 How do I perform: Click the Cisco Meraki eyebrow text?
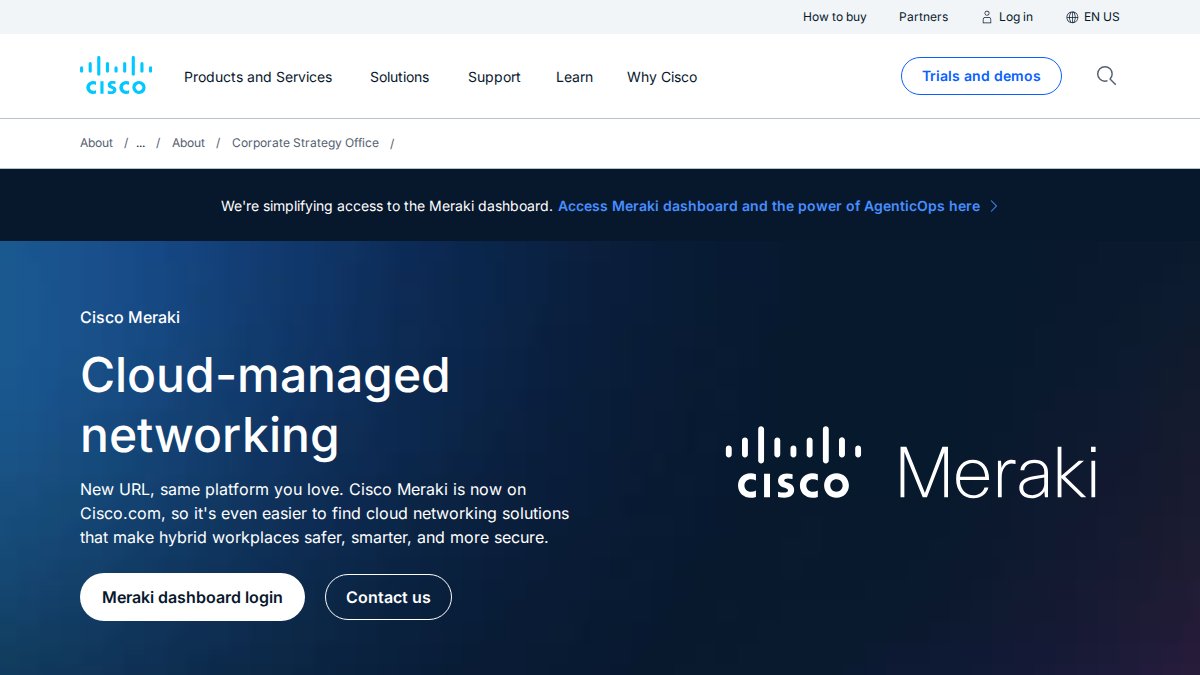[130, 317]
